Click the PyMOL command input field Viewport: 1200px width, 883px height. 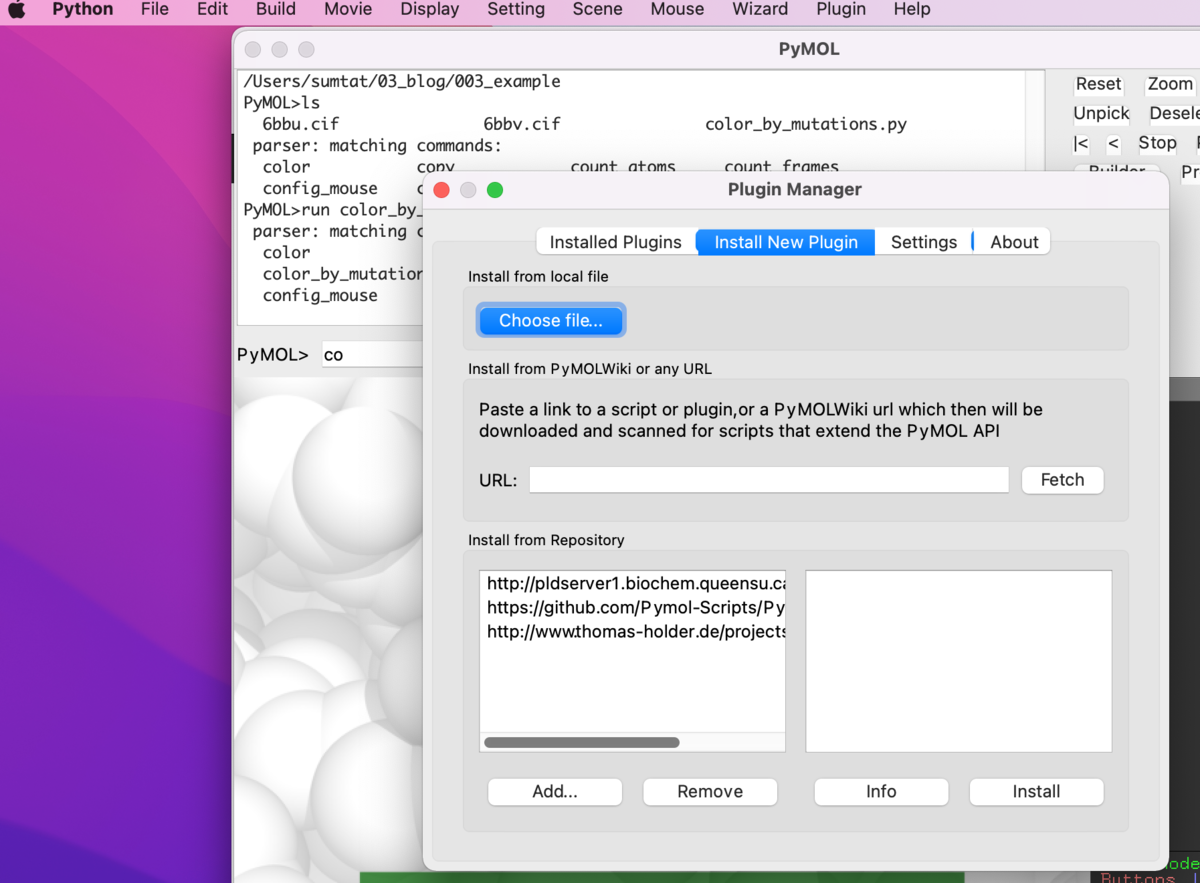[x=372, y=354]
